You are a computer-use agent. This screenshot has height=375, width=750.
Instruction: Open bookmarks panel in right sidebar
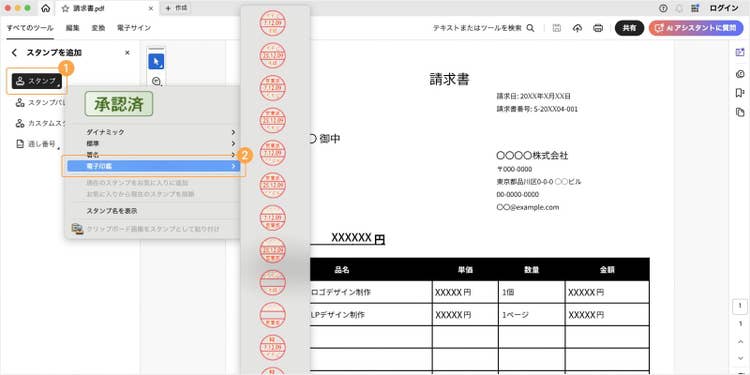point(740,93)
